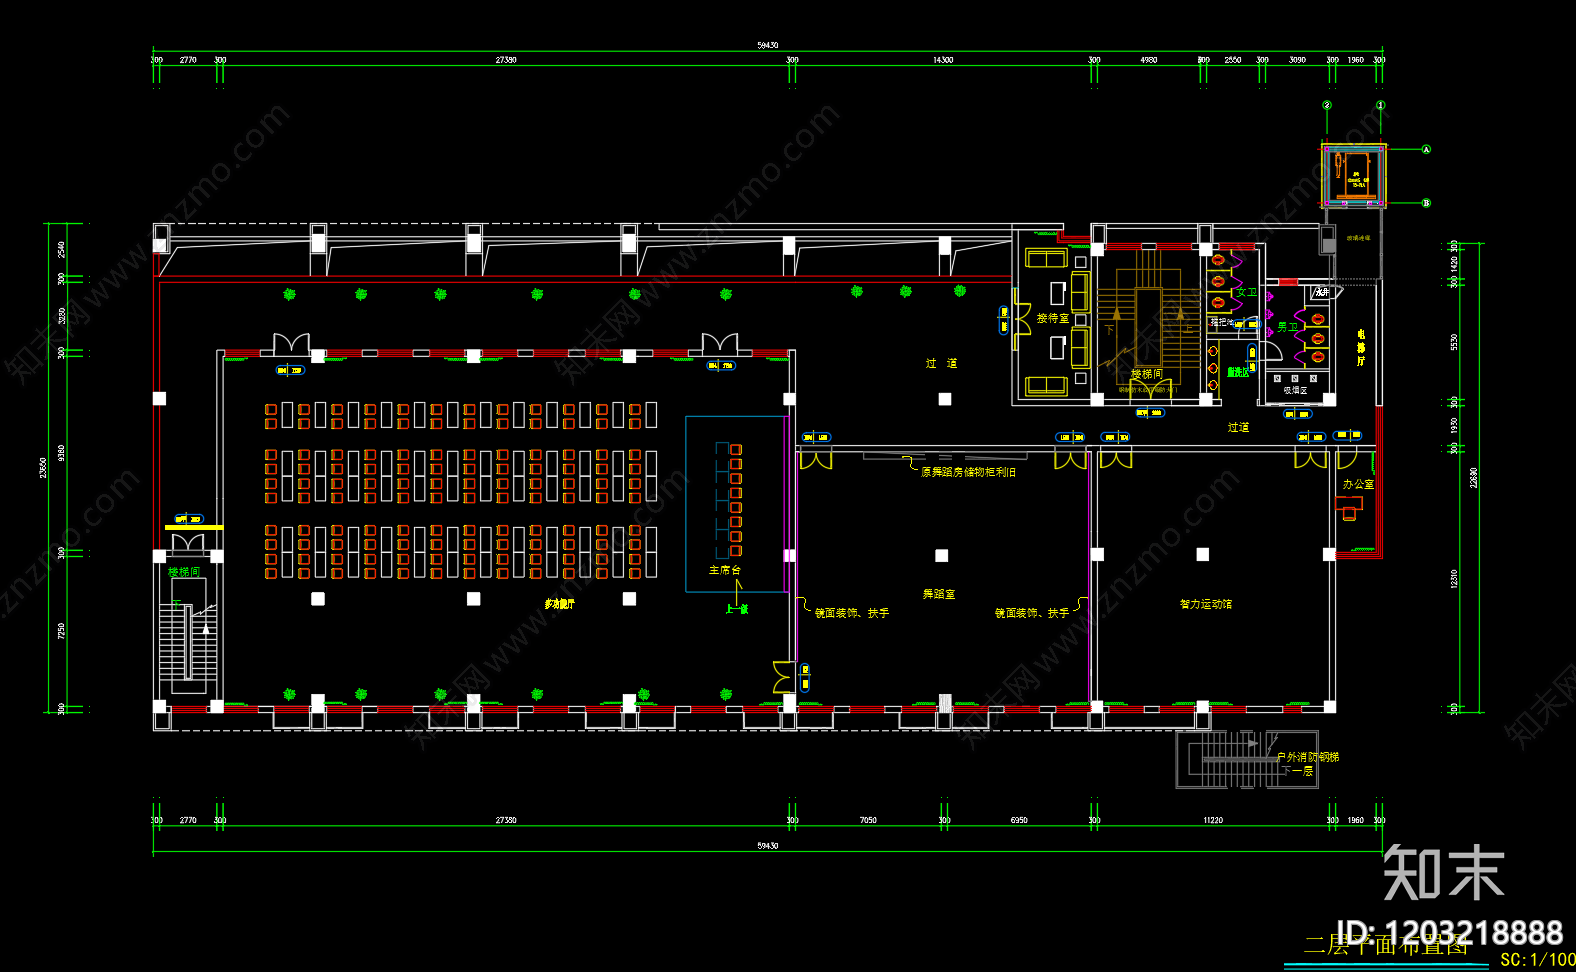Select the 7250 left dimension

pyautogui.click(x=62, y=631)
